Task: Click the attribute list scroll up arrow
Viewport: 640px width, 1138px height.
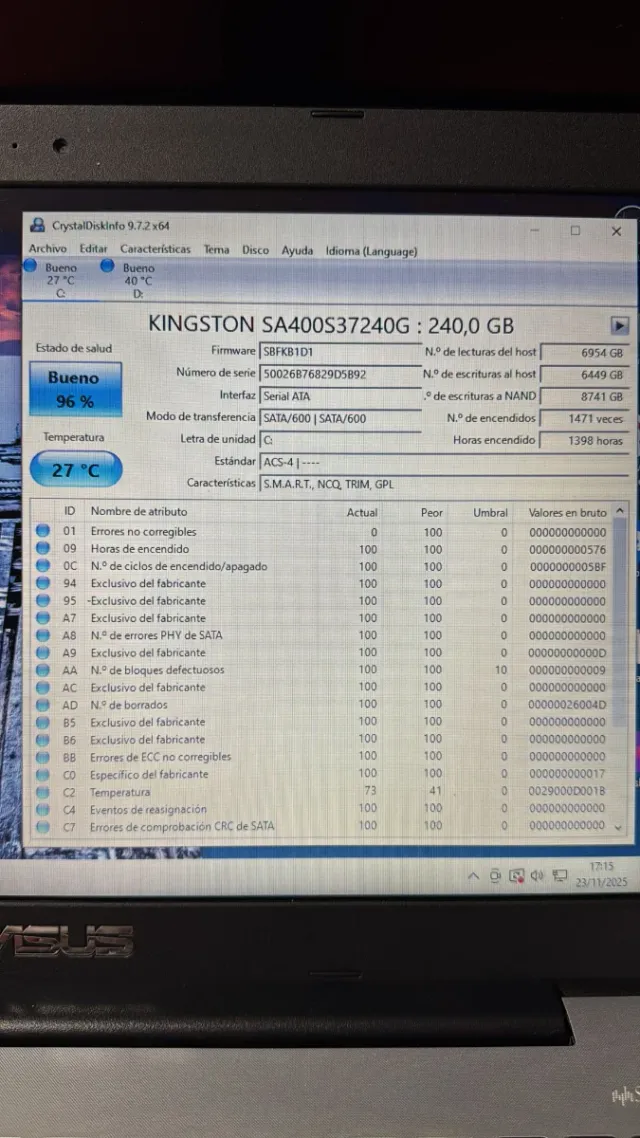Action: click(620, 512)
